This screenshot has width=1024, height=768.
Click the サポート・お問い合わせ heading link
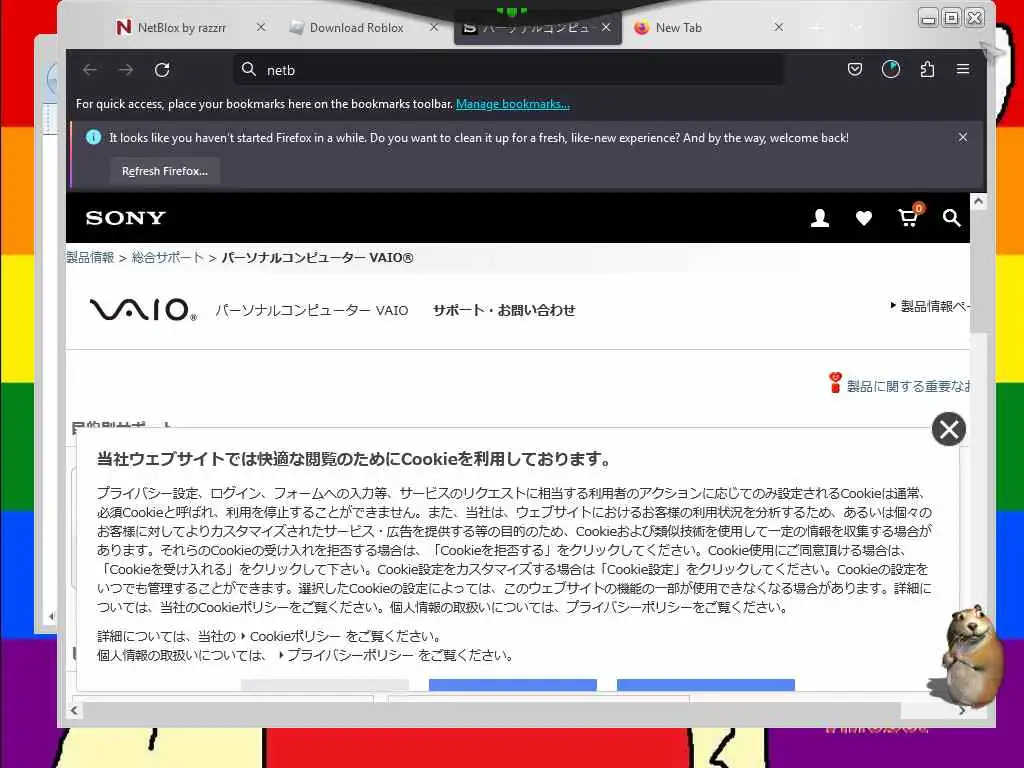(504, 310)
